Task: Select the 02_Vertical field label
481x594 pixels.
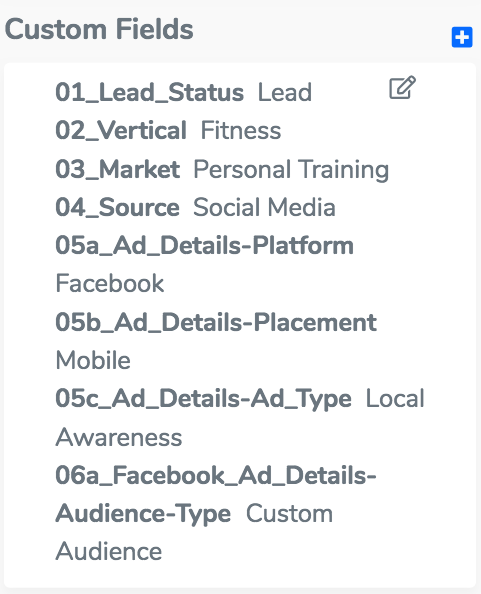Action: point(121,131)
